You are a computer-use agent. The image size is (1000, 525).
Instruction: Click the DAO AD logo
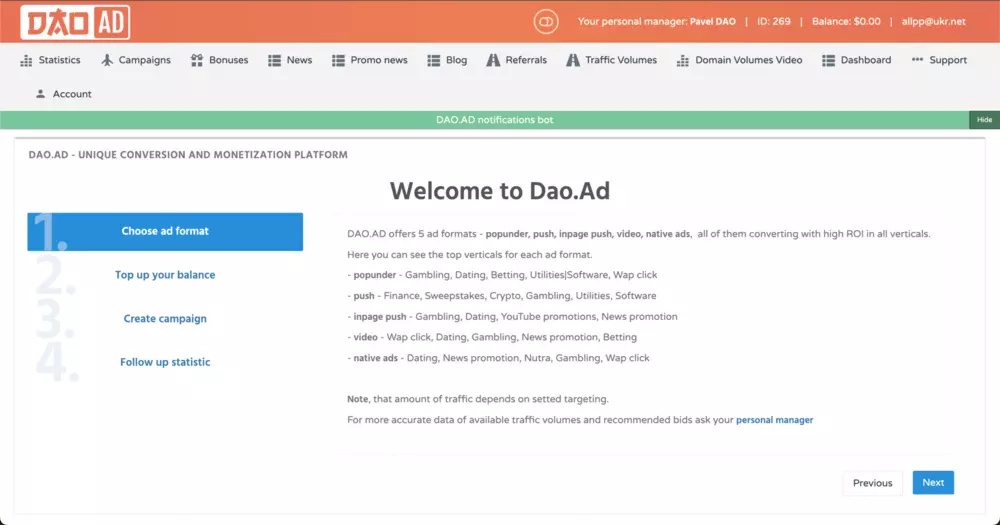(x=75, y=22)
